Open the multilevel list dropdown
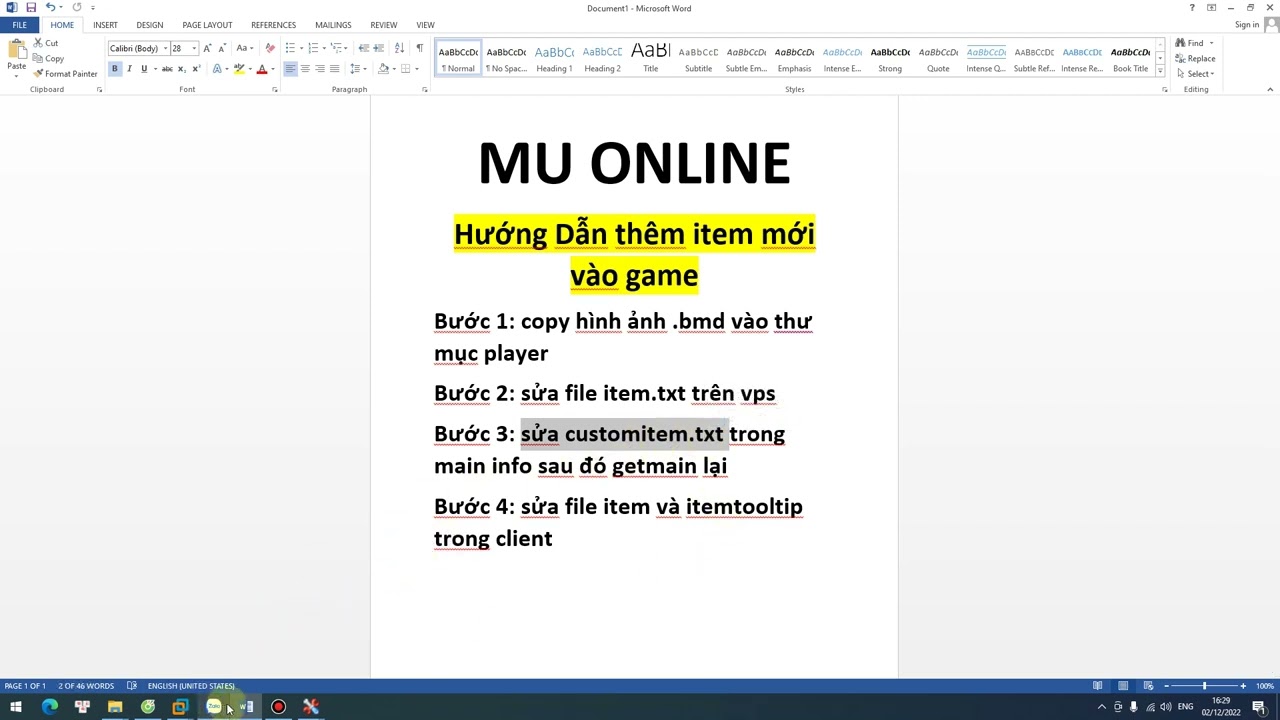Image resolution: width=1280 pixels, height=720 pixels. (347, 48)
